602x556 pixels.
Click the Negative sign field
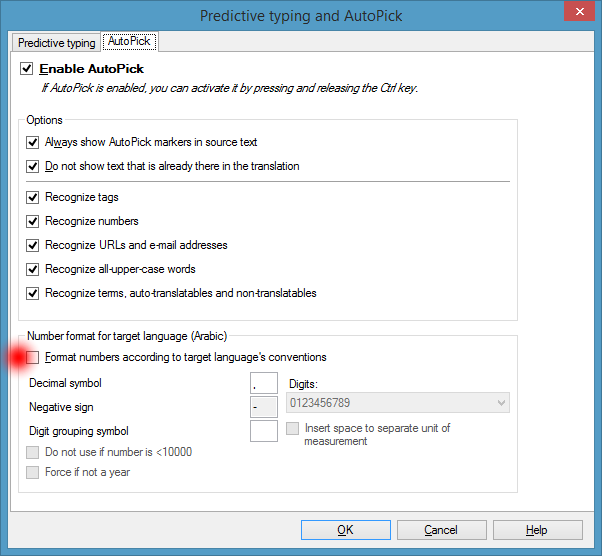point(263,407)
